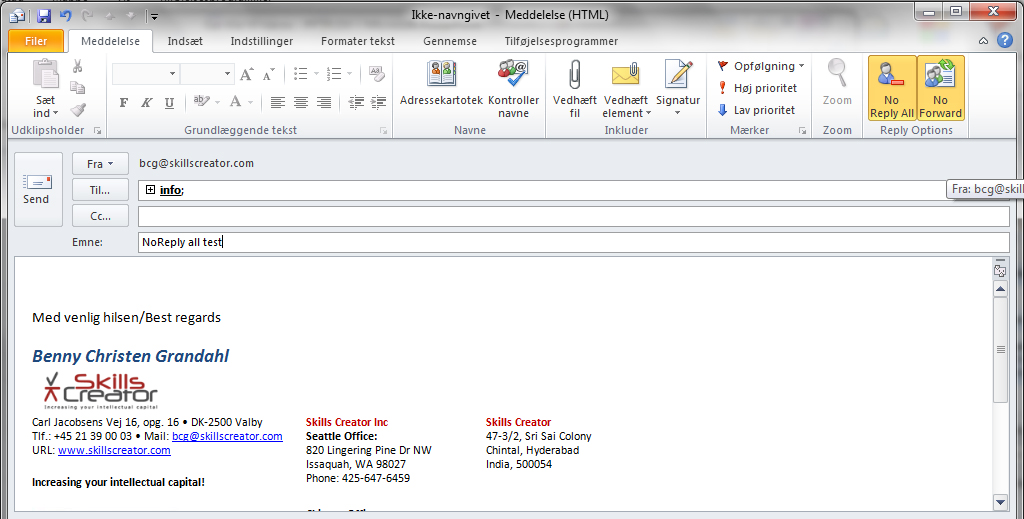Toggle the No Reply All option
The image size is (1024, 519).
(891, 88)
